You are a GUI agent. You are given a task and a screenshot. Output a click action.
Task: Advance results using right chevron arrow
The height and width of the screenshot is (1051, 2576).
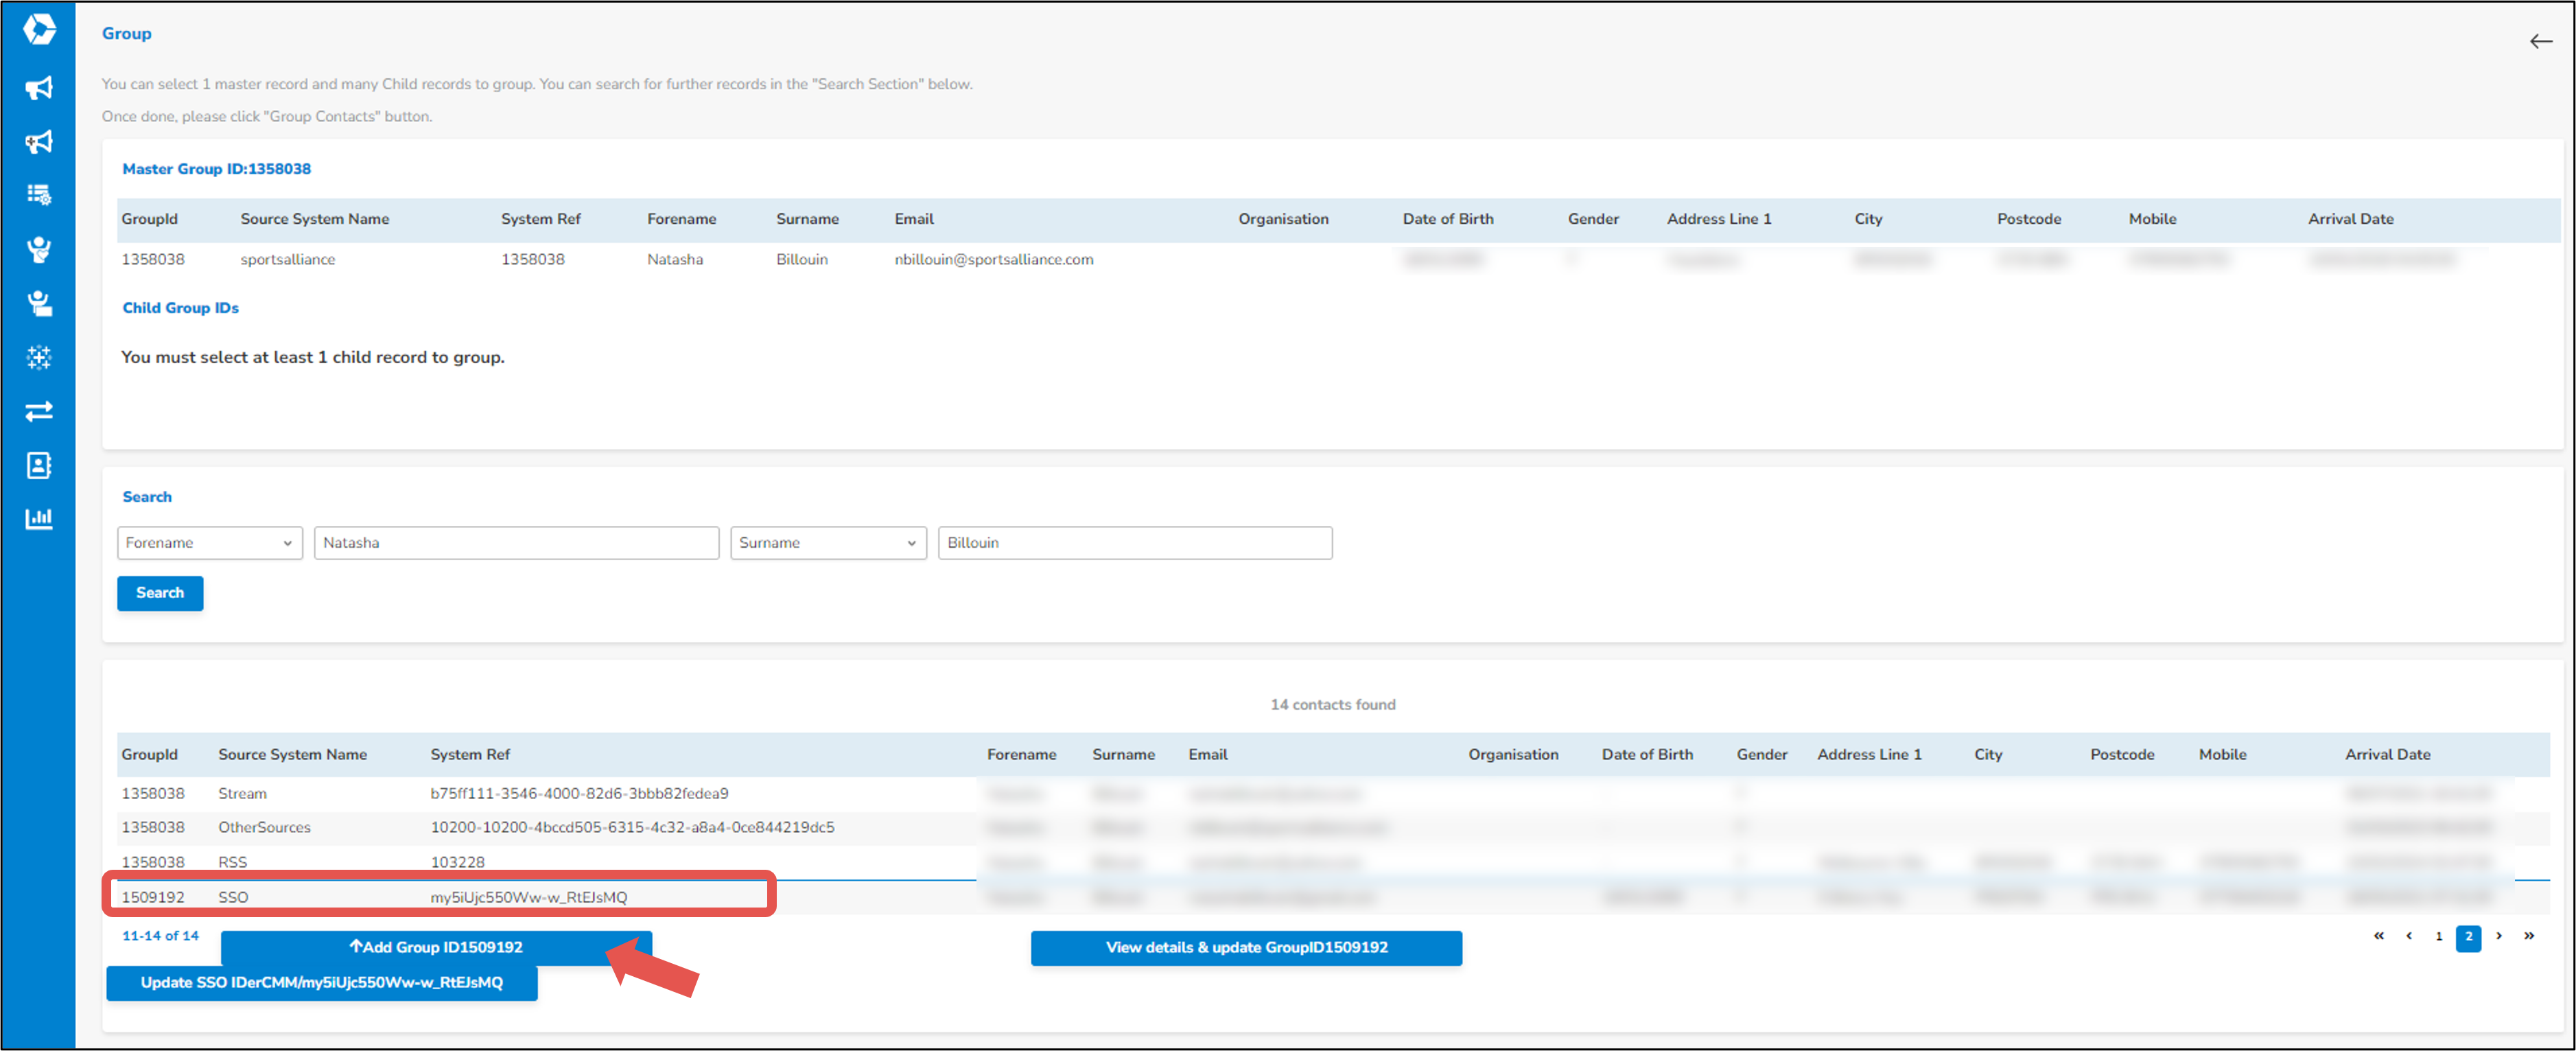pyautogui.click(x=2499, y=936)
